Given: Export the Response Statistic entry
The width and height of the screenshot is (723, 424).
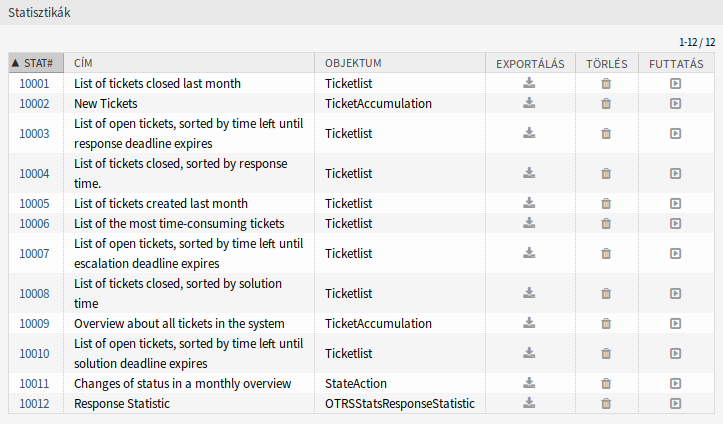Looking at the screenshot, I should click(529, 403).
